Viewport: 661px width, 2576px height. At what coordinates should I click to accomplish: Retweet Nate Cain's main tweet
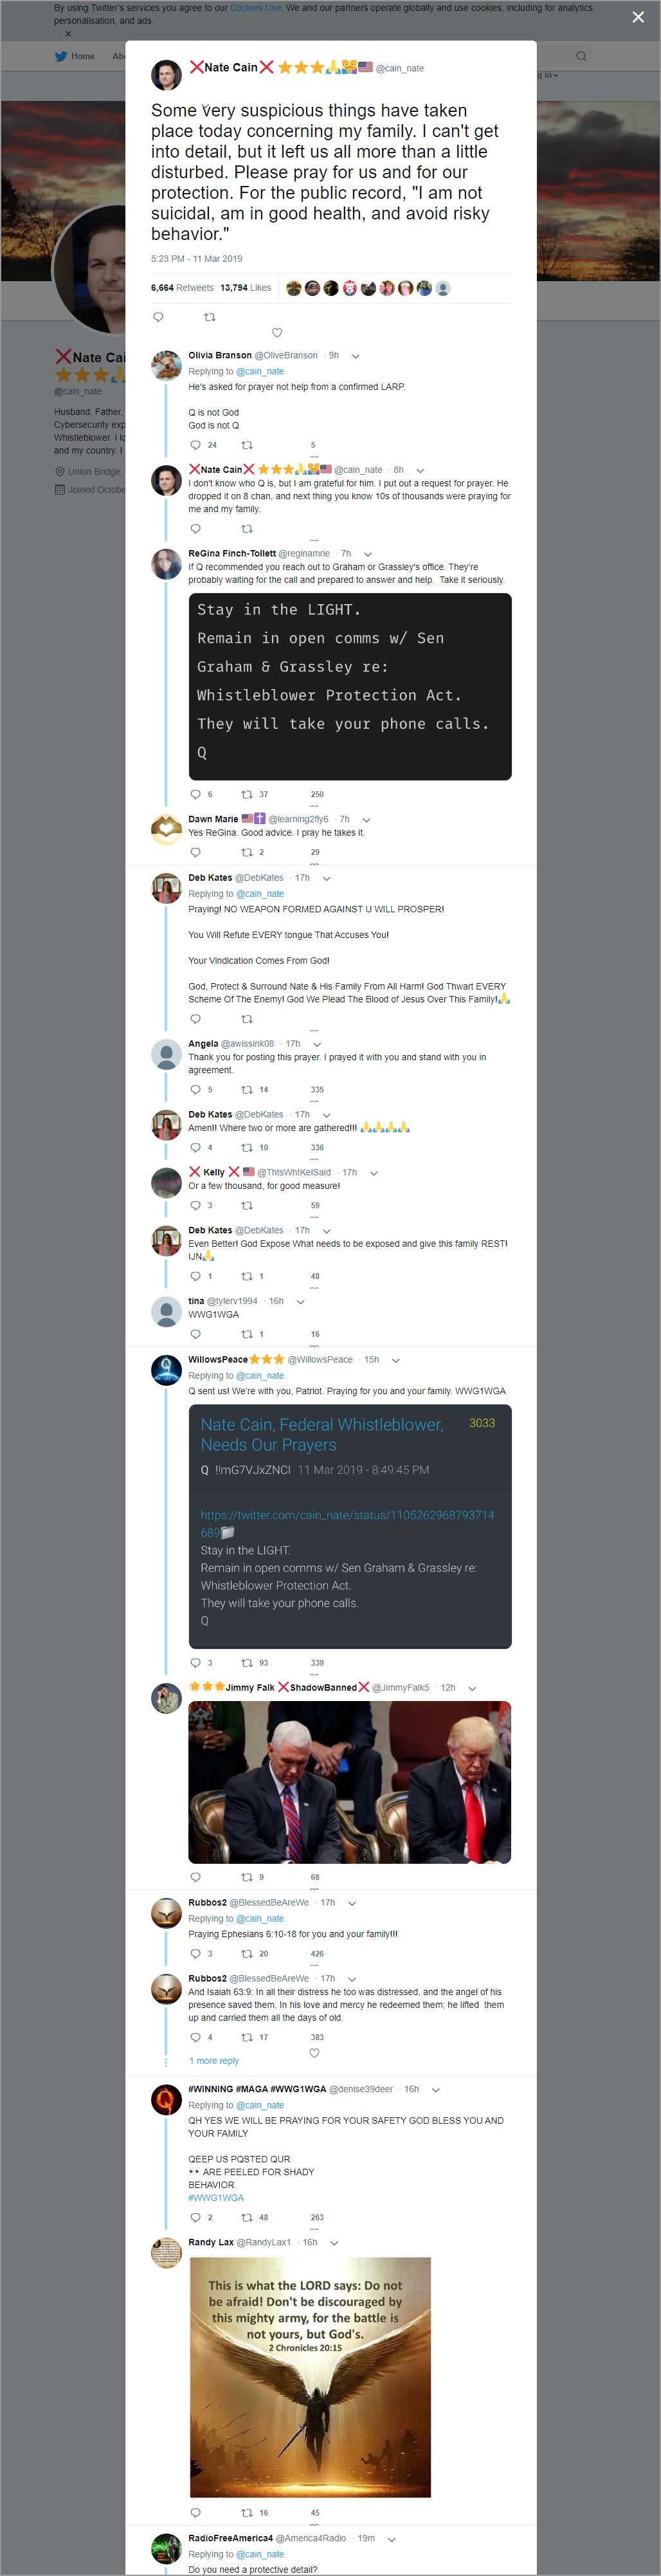click(x=209, y=317)
